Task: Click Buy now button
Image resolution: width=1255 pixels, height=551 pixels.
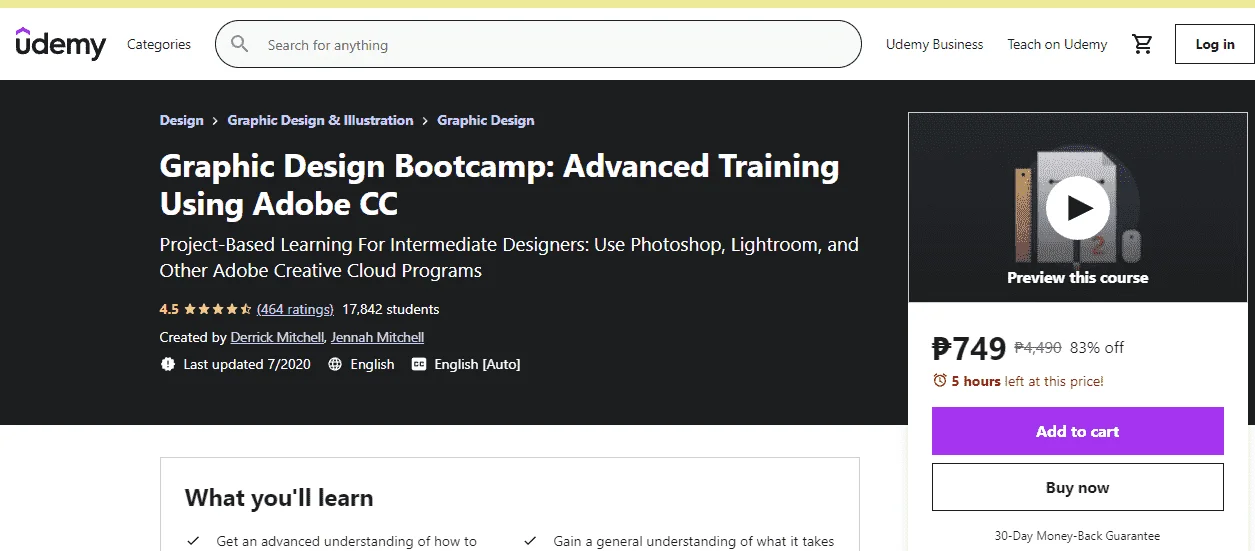Action: click(x=1077, y=487)
